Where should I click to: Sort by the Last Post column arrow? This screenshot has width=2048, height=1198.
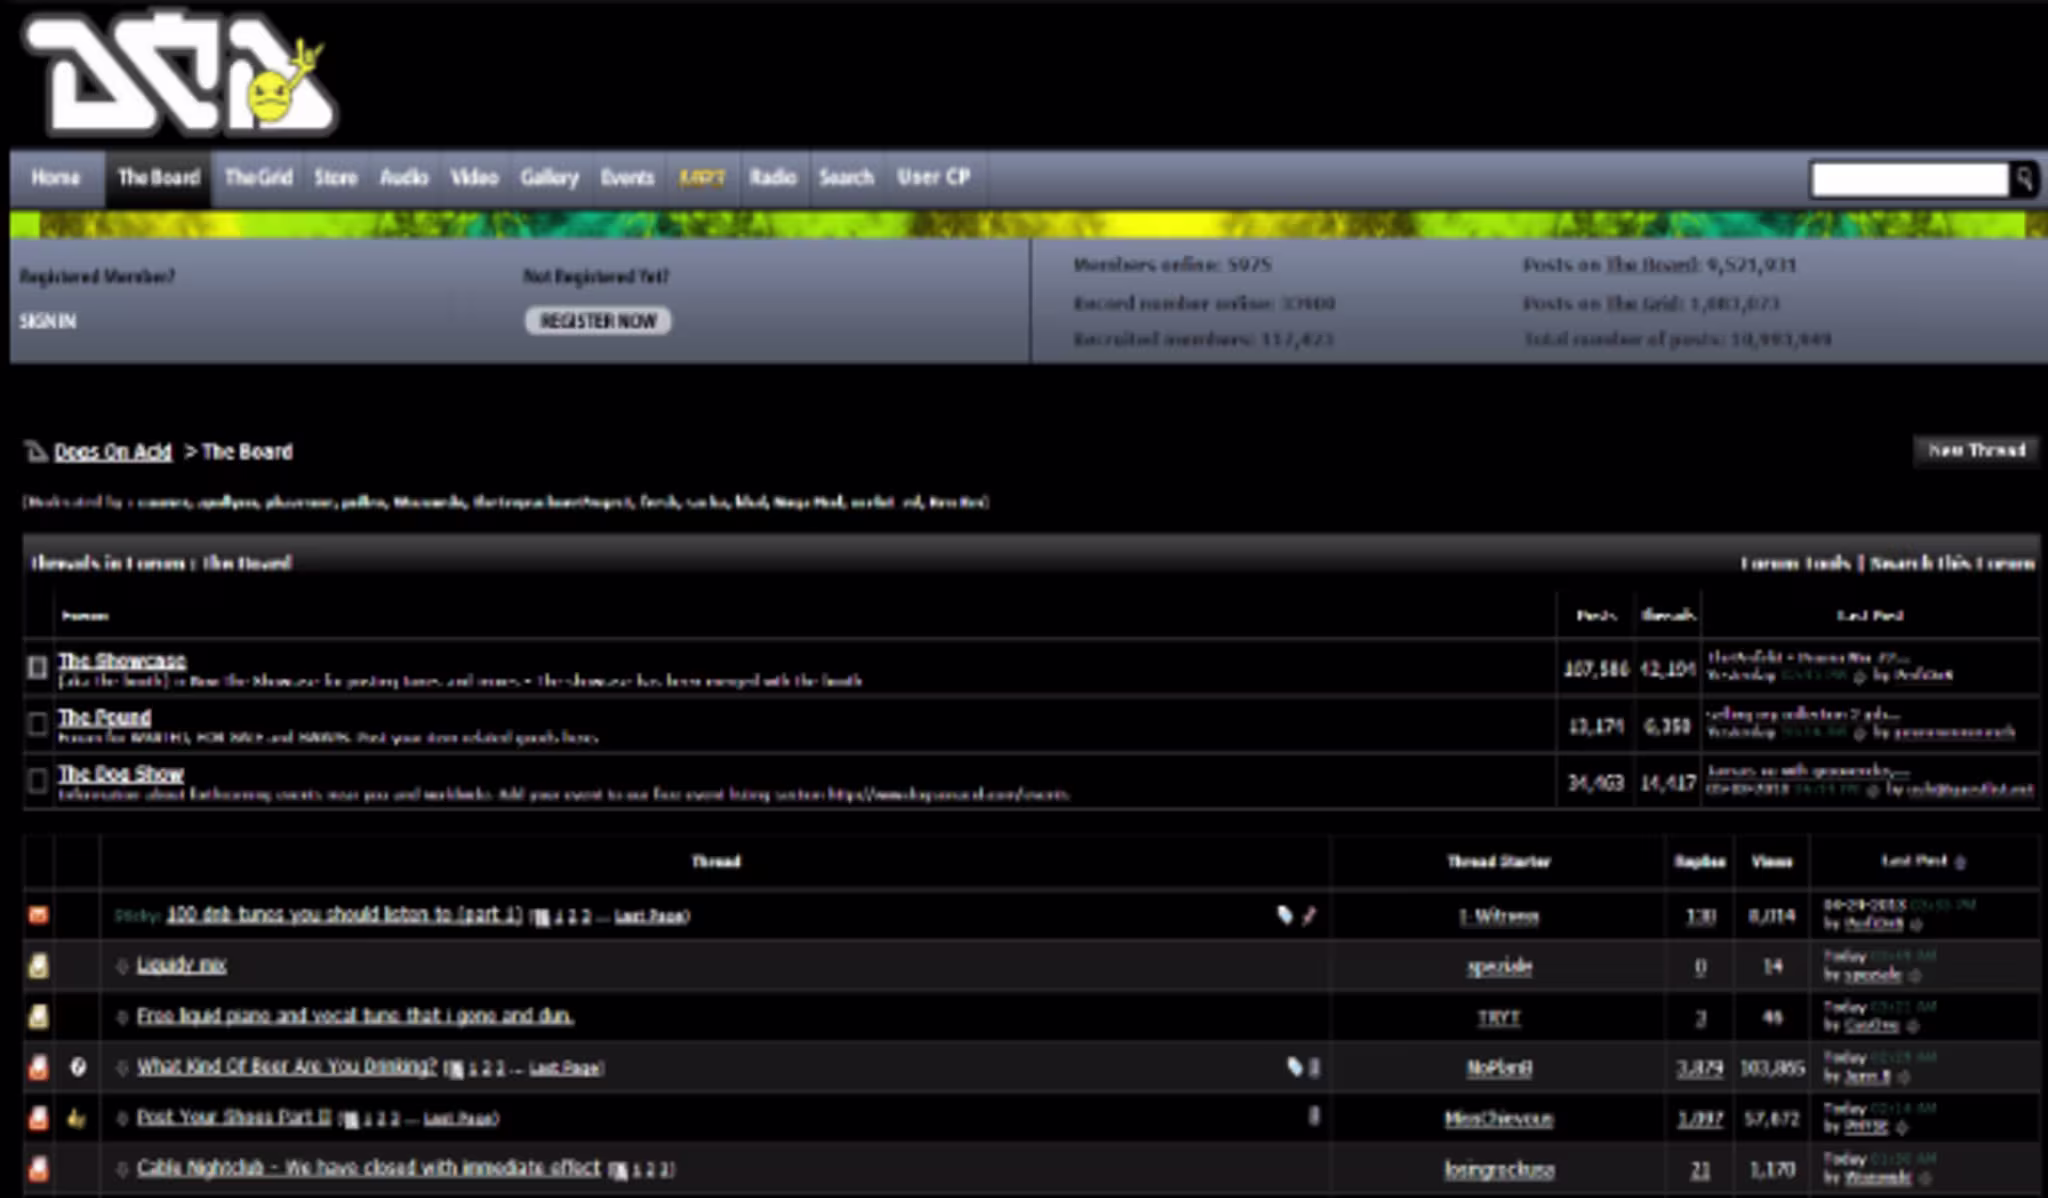pos(1960,862)
